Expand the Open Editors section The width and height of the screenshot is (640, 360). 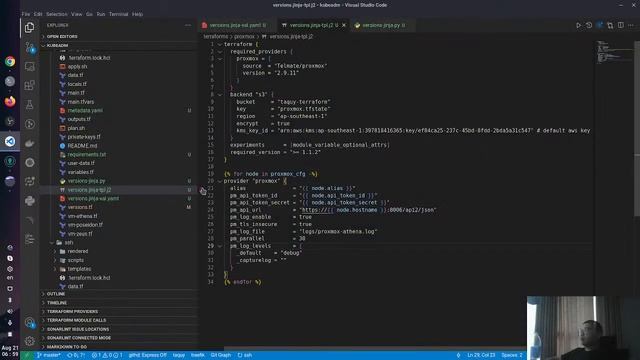coord(118,37)
